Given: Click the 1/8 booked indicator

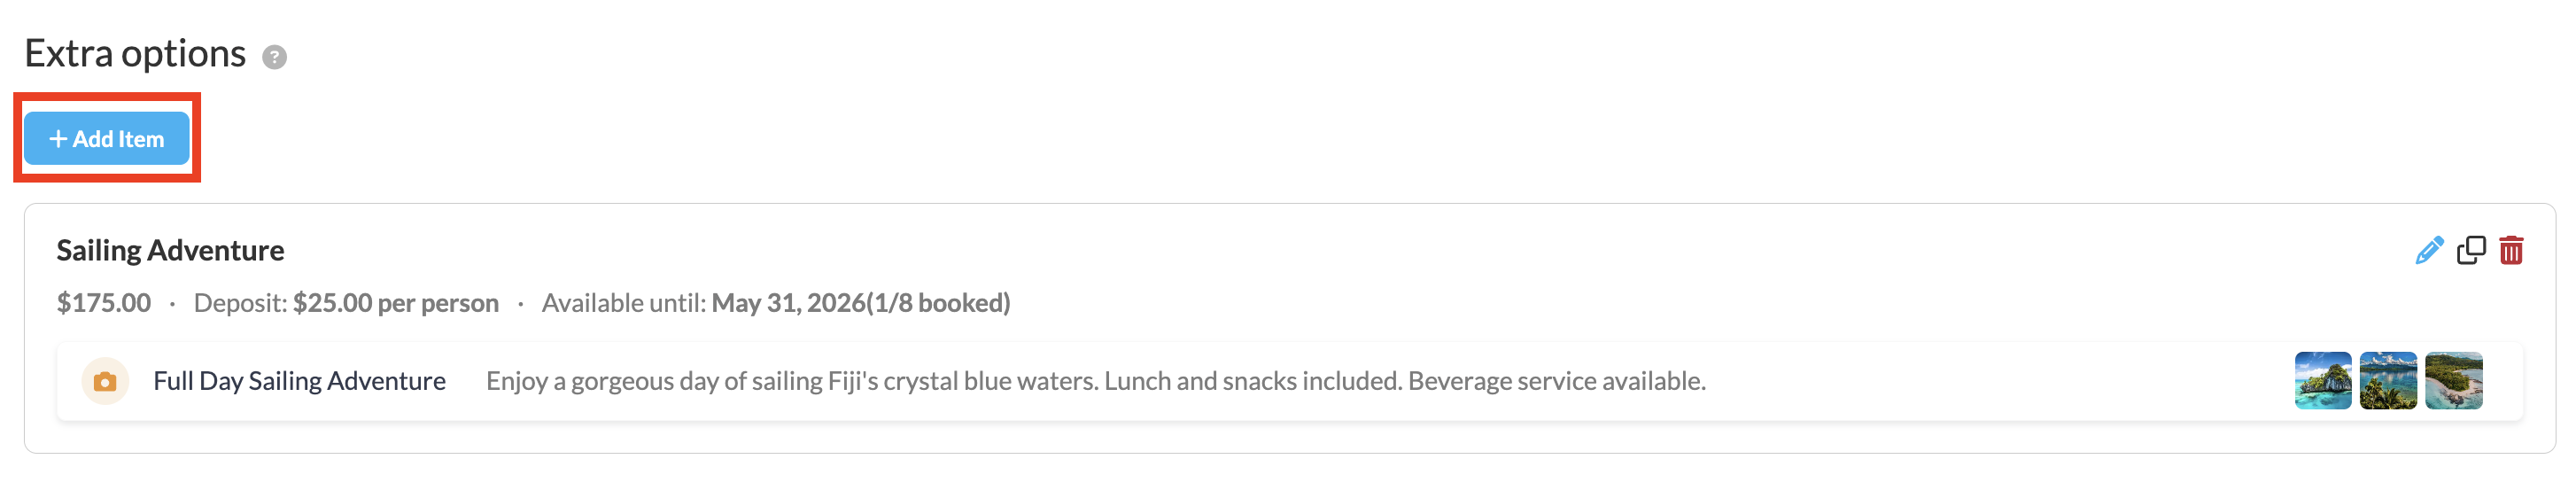Looking at the screenshot, I should tap(939, 303).
